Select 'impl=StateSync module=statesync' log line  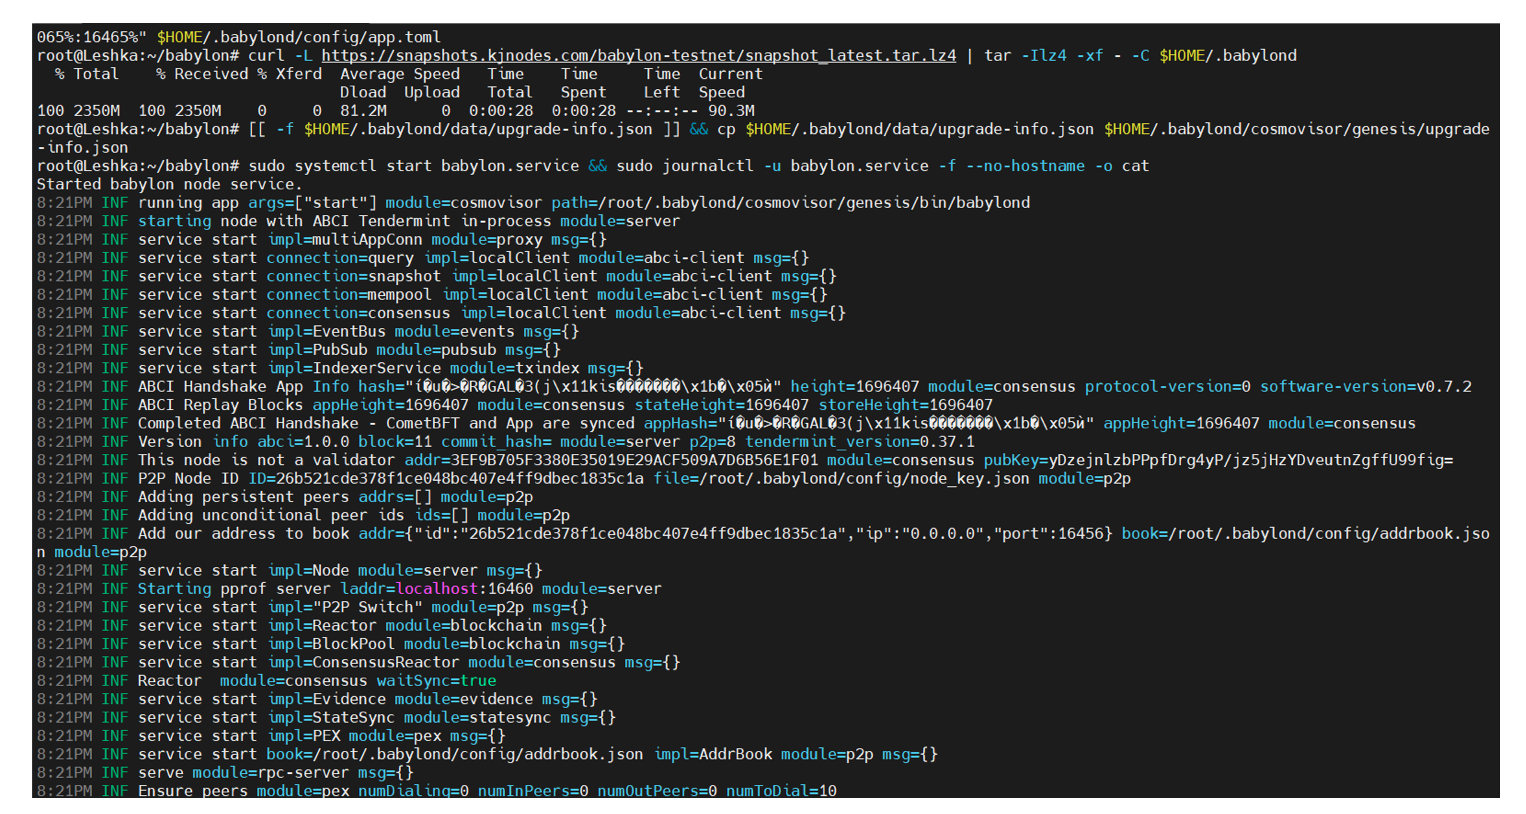pos(326,718)
